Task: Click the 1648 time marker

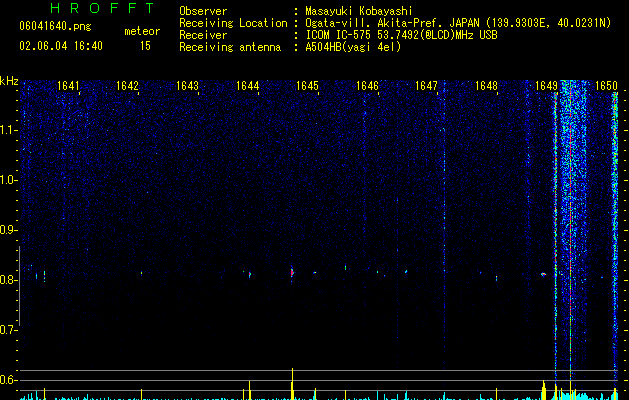Action: [486, 86]
